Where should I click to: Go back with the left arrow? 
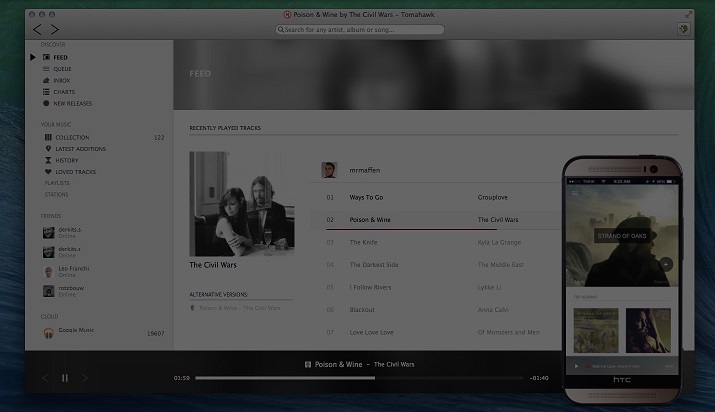click(37, 30)
